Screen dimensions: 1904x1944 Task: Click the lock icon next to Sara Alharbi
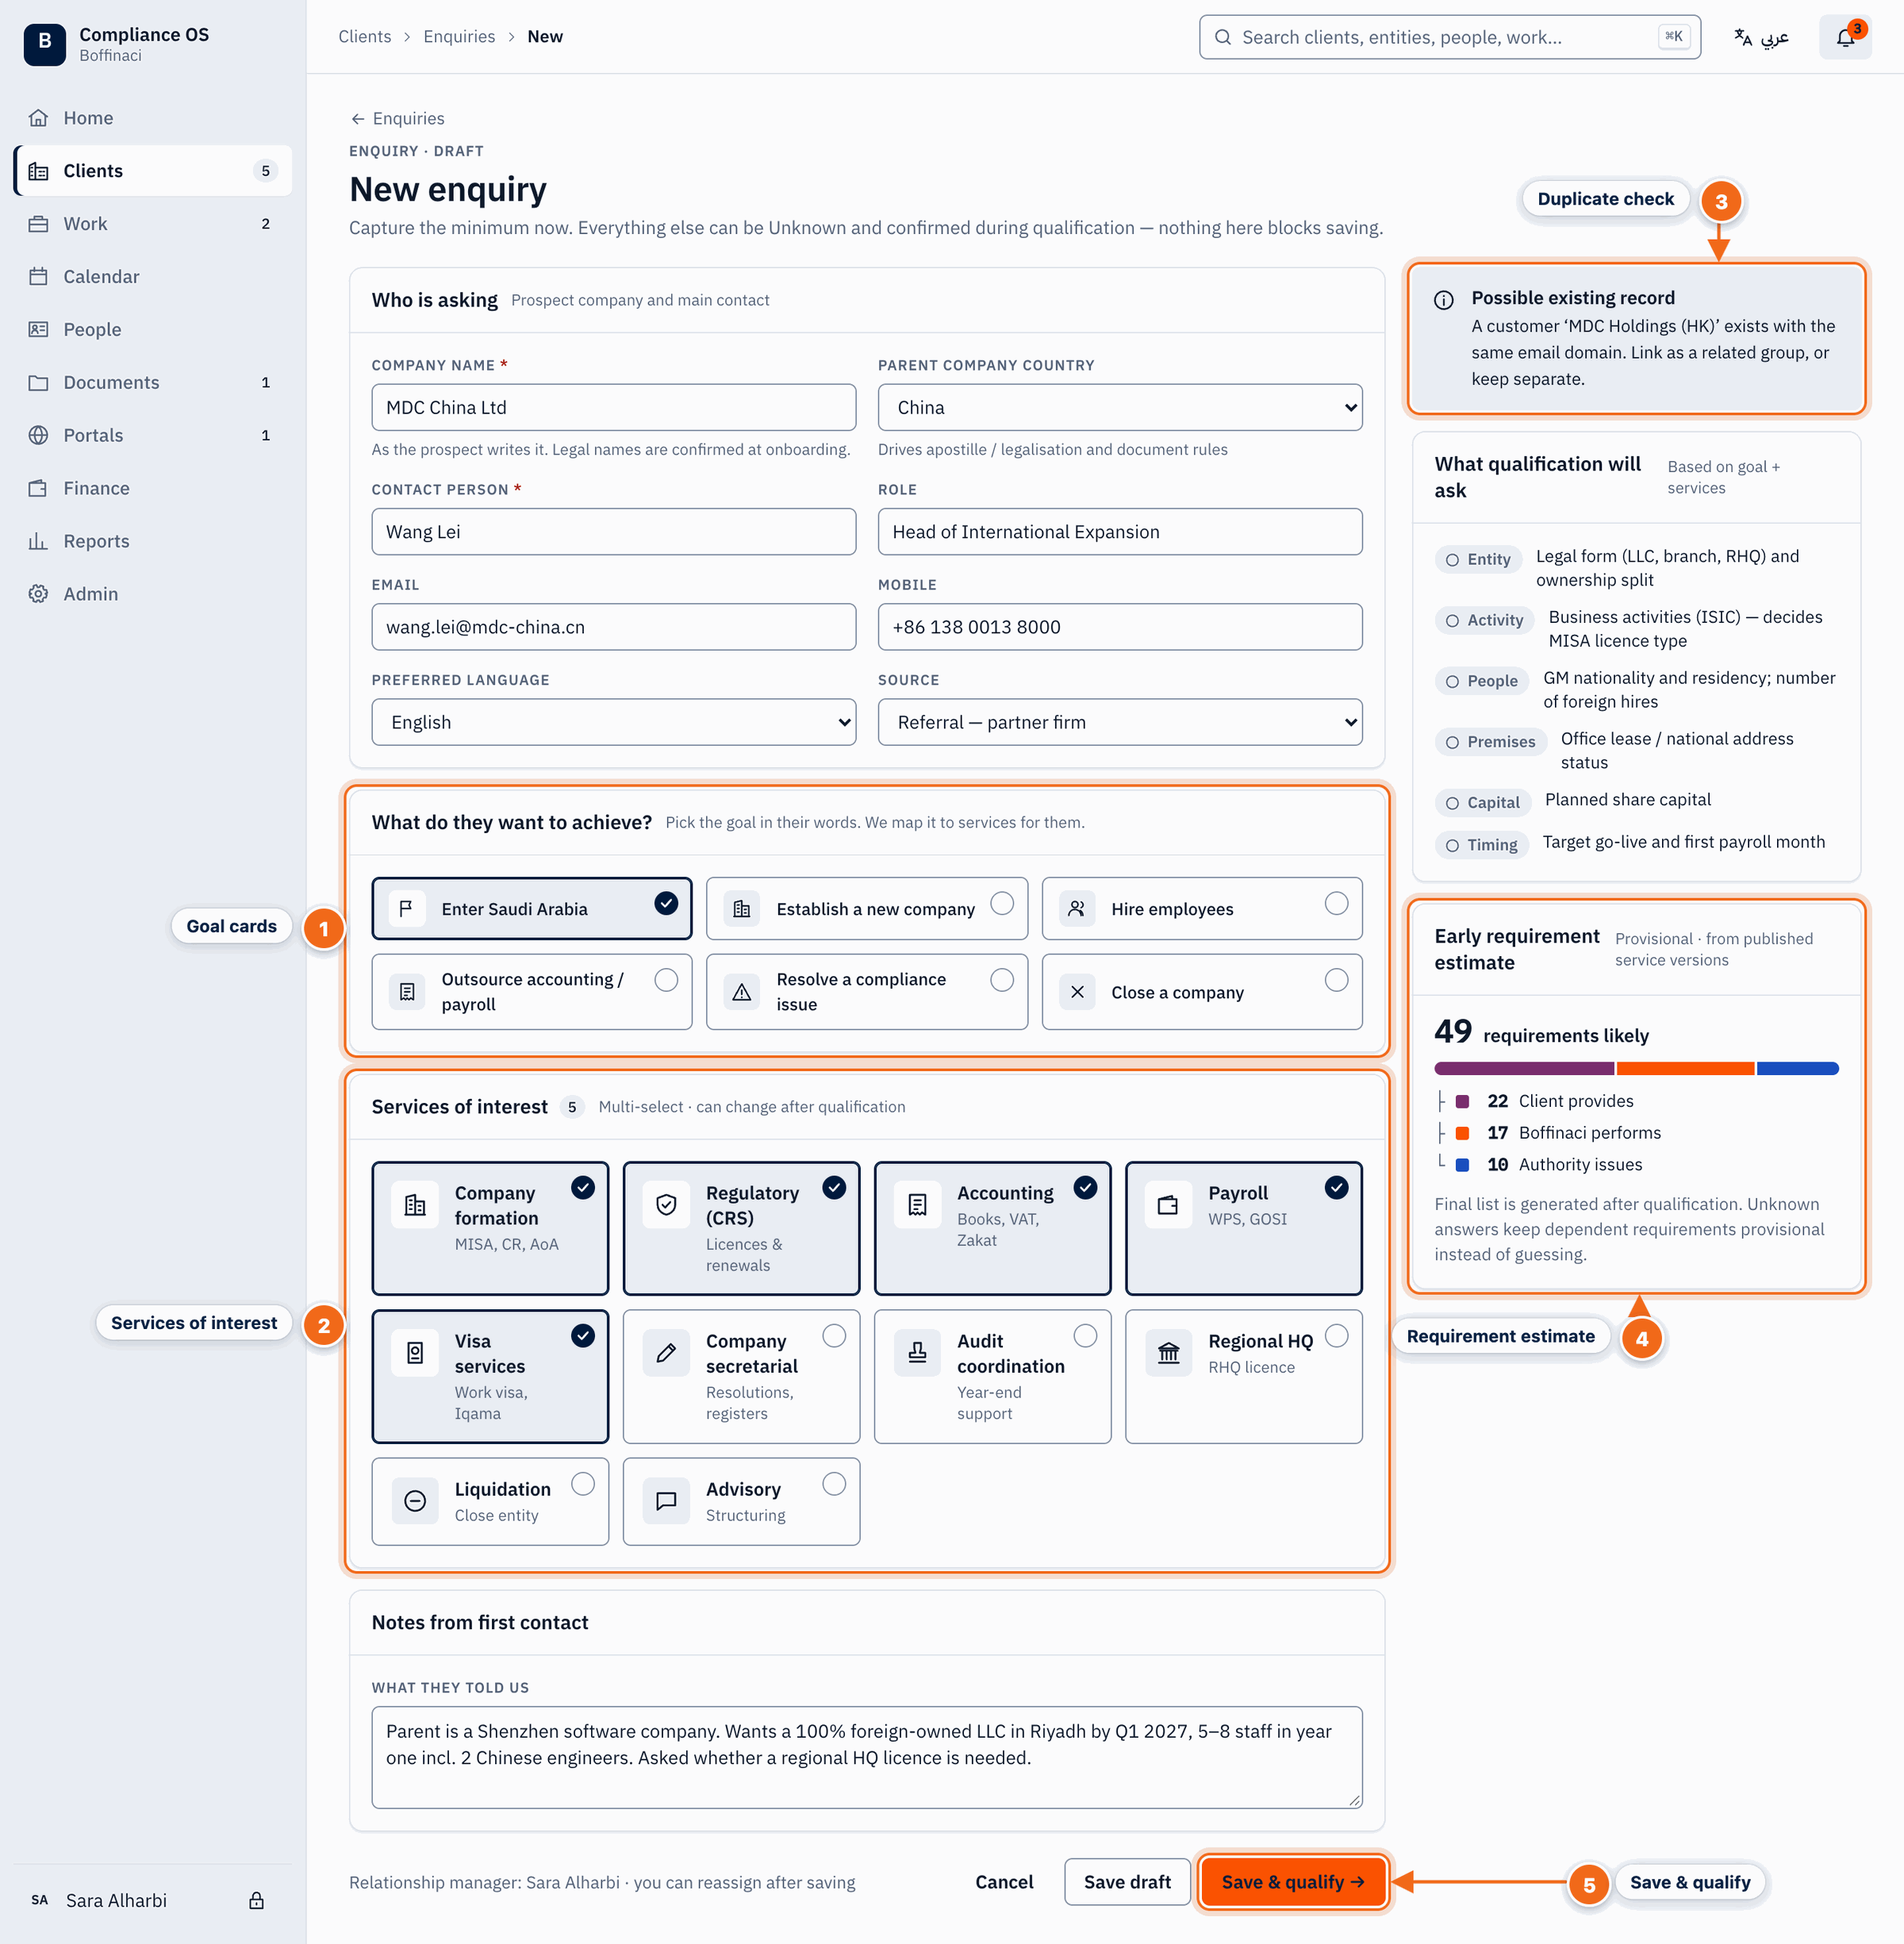click(256, 1900)
